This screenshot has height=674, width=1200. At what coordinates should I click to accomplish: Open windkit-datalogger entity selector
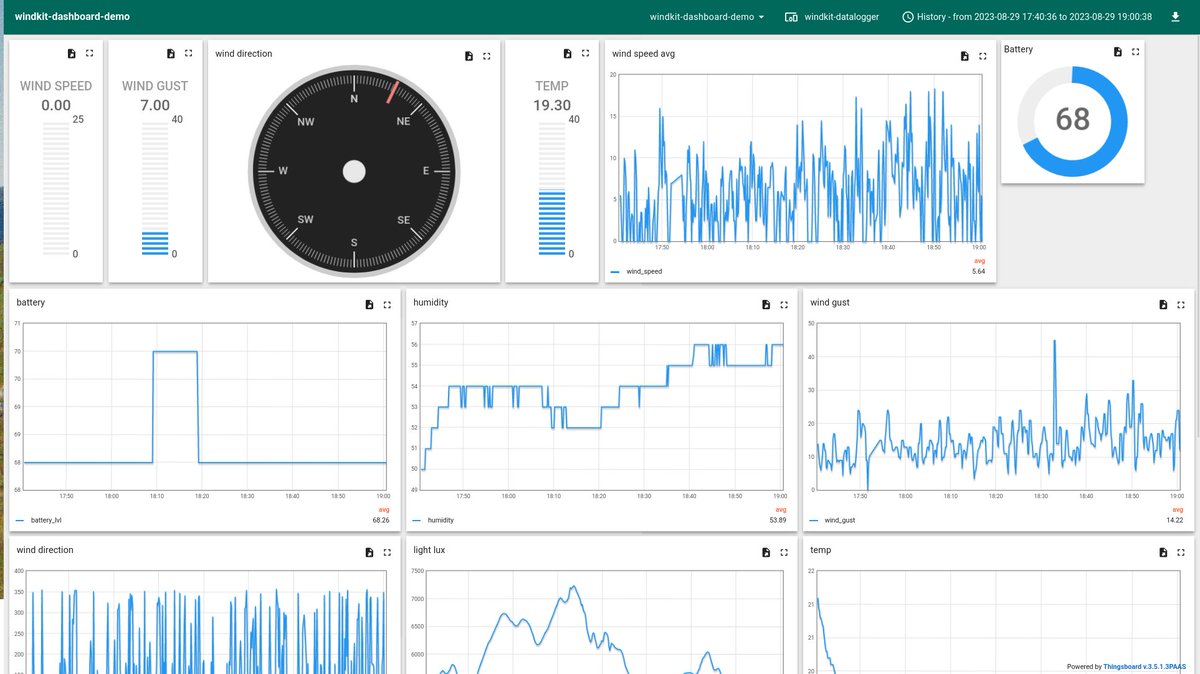coord(832,17)
